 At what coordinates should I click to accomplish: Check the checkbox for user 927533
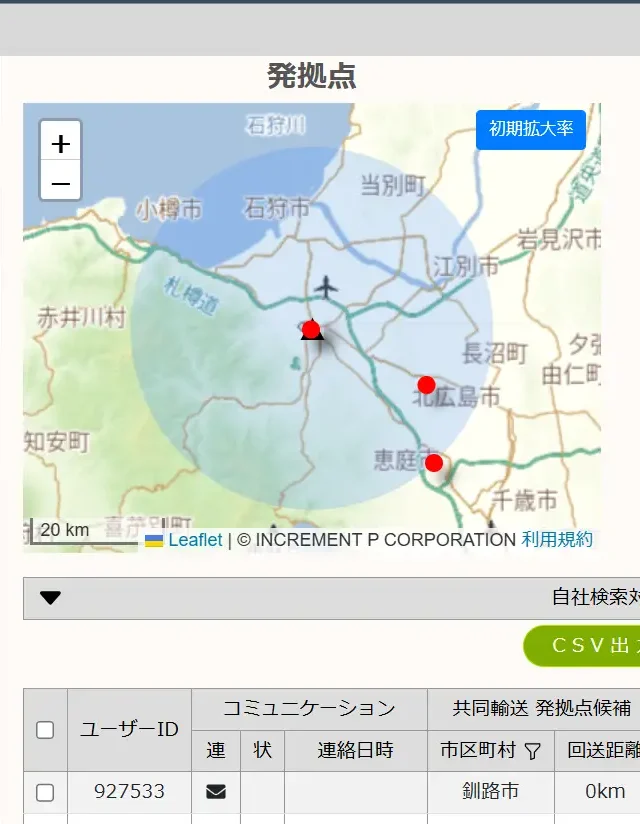[45, 792]
